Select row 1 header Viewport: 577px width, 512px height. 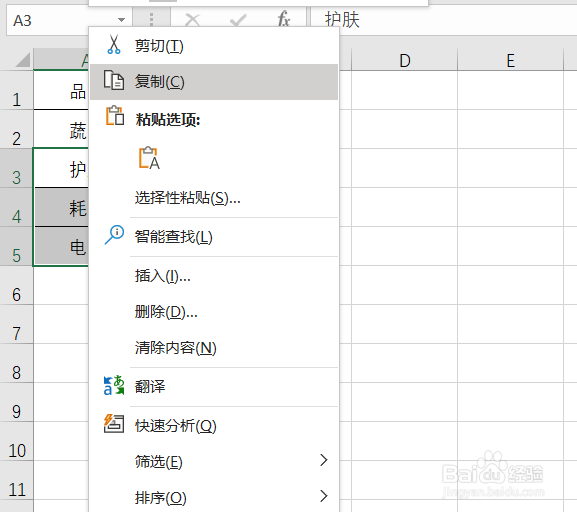(x=17, y=91)
